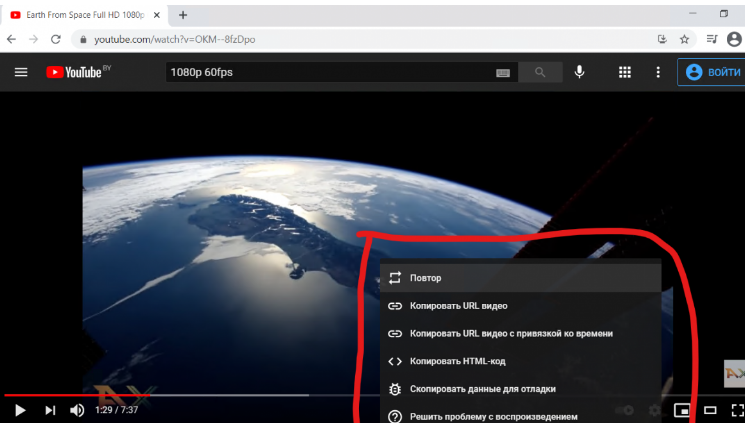Open miniplayer with the miniplayer icon
The image size is (745, 423).
[x=682, y=410]
